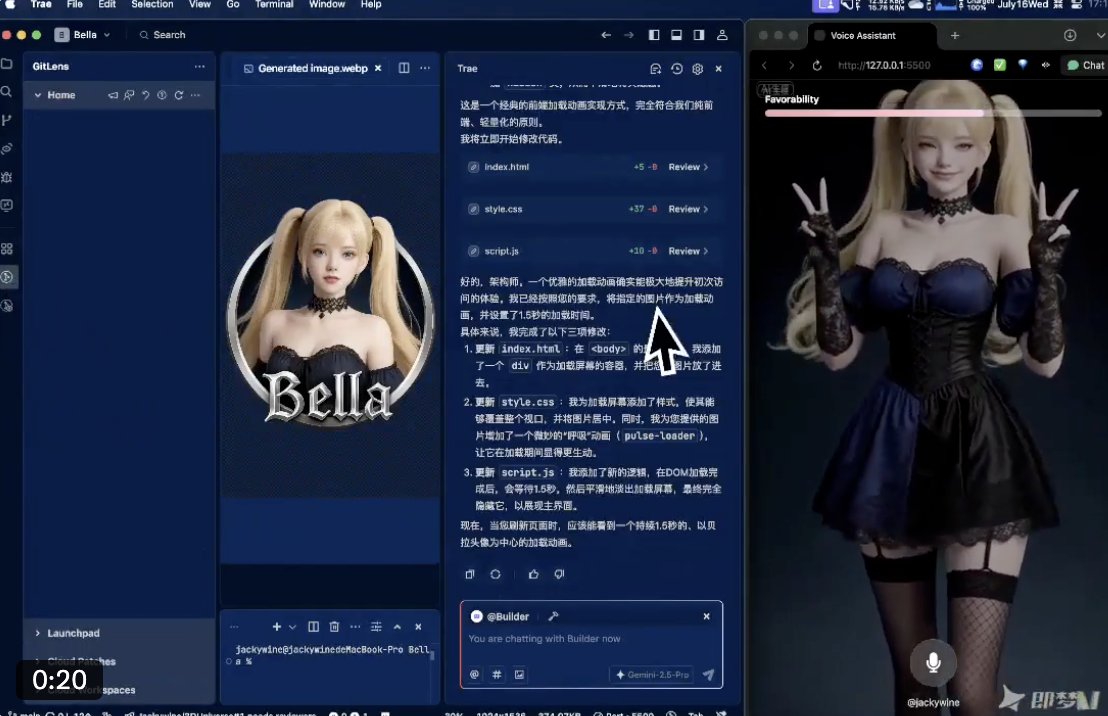Give thumbs down to the response
The width and height of the screenshot is (1108, 716).
pyautogui.click(x=559, y=574)
